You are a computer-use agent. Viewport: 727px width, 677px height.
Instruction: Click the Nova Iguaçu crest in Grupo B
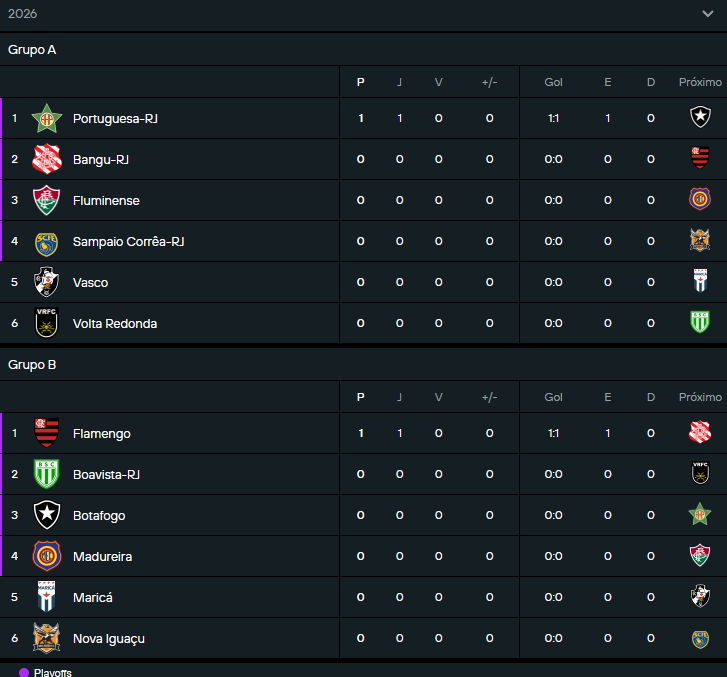[47, 638]
